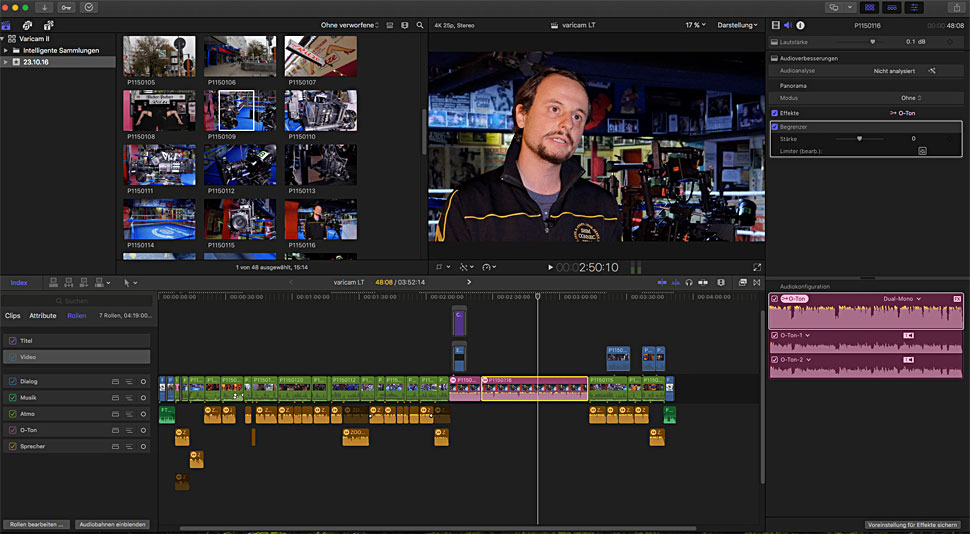Click the Rollen bearbeiten button
The height and width of the screenshot is (534, 970).
click(37, 524)
